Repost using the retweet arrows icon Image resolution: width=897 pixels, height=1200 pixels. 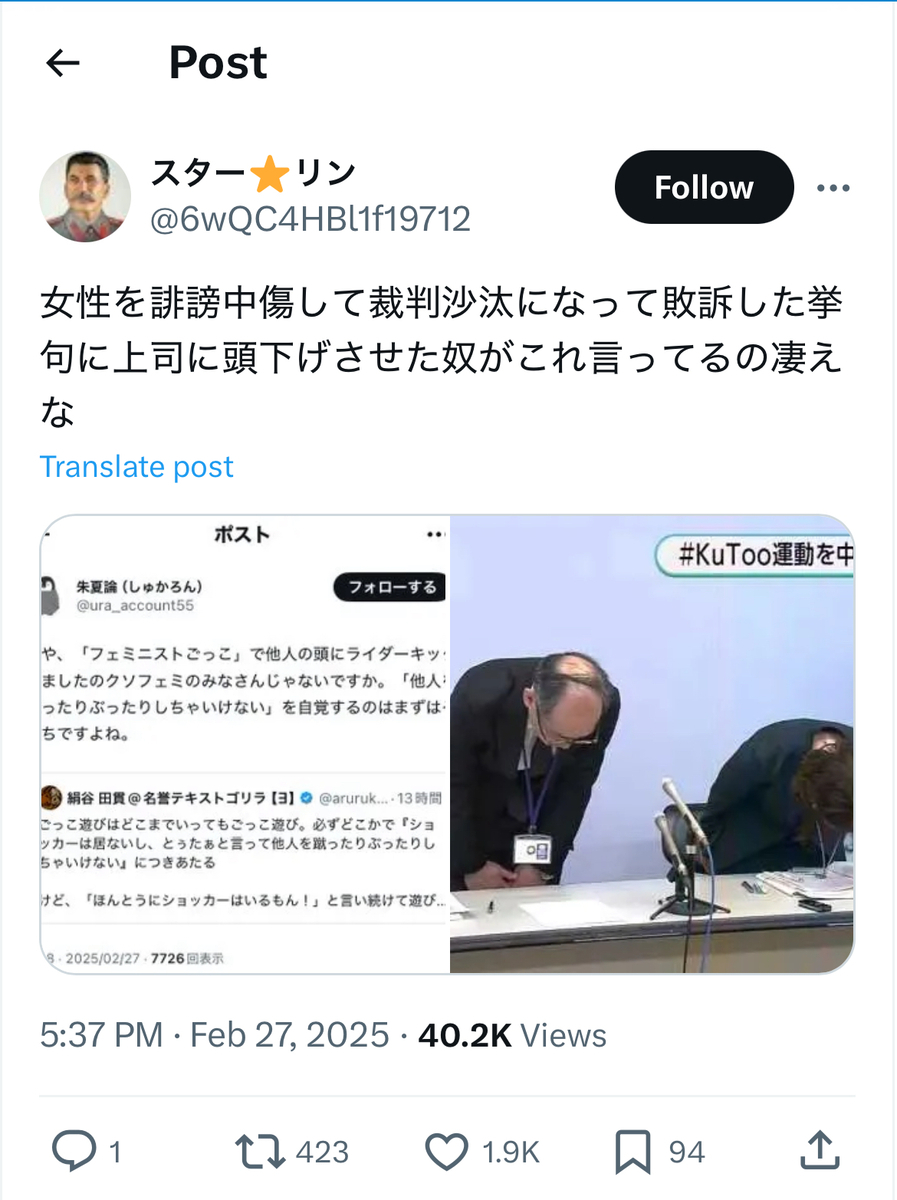click(x=257, y=1152)
